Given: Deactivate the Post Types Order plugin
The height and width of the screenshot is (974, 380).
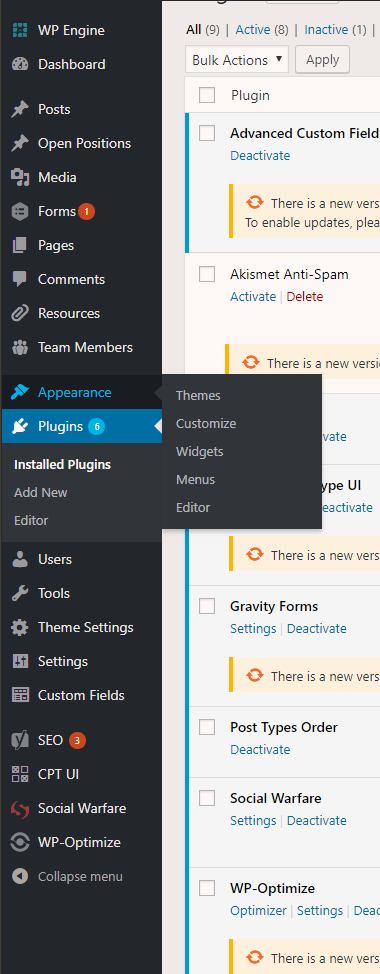Looking at the screenshot, I should (x=260, y=749).
